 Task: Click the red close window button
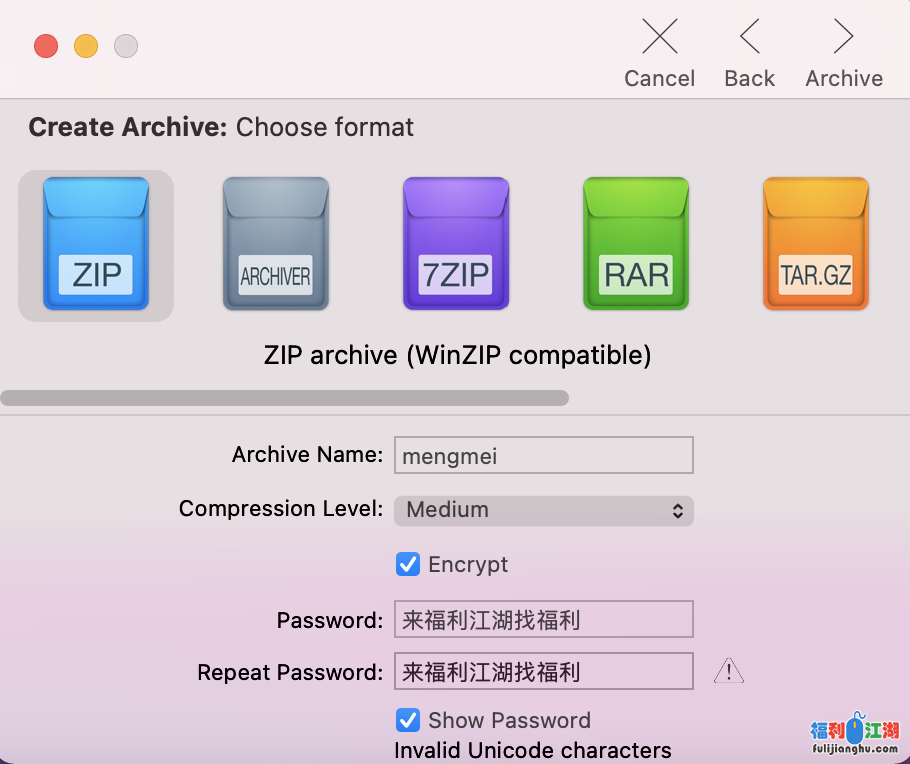[46, 46]
